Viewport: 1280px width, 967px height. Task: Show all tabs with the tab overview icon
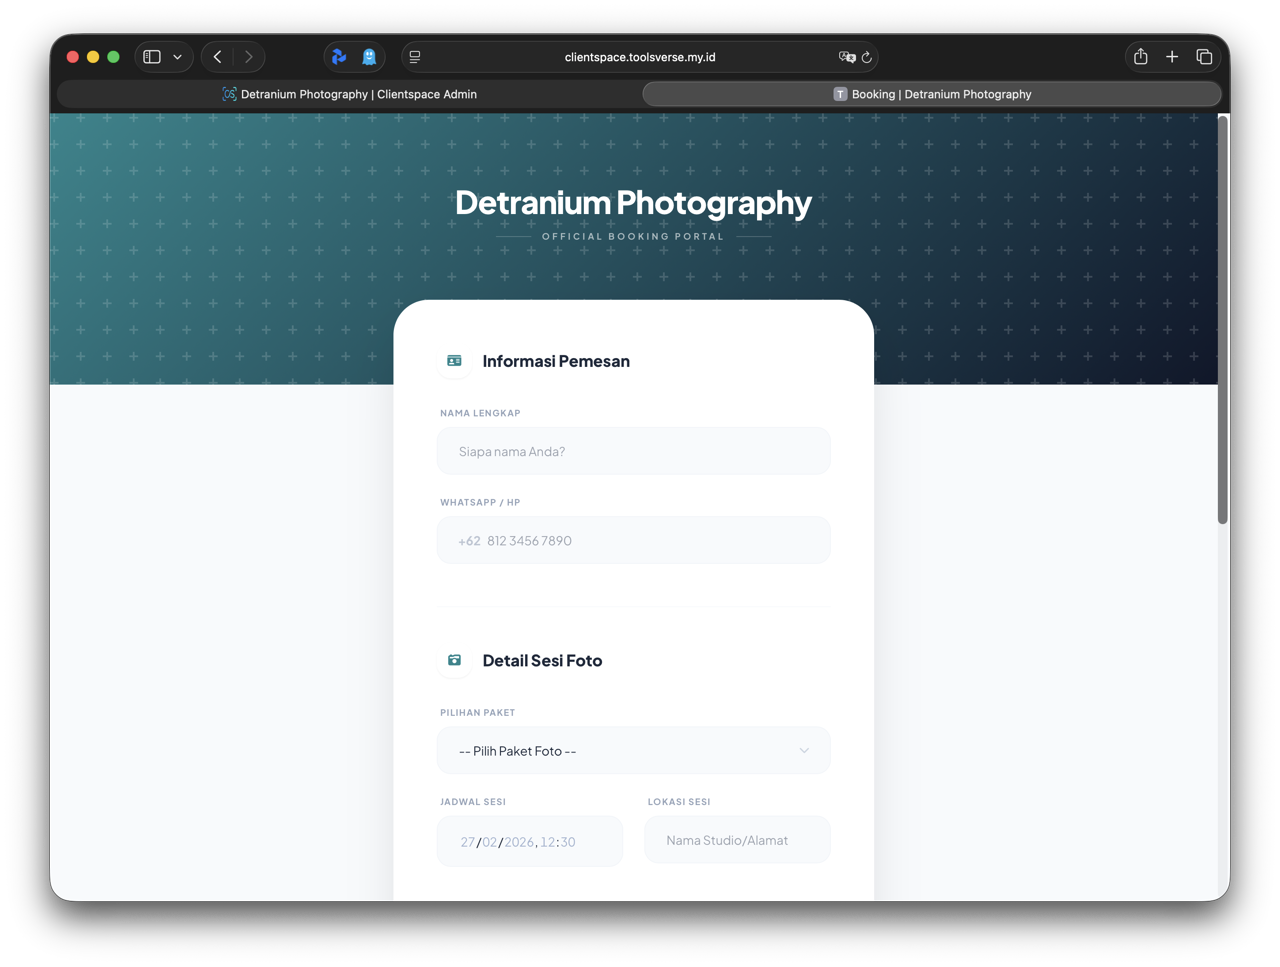coord(1204,57)
